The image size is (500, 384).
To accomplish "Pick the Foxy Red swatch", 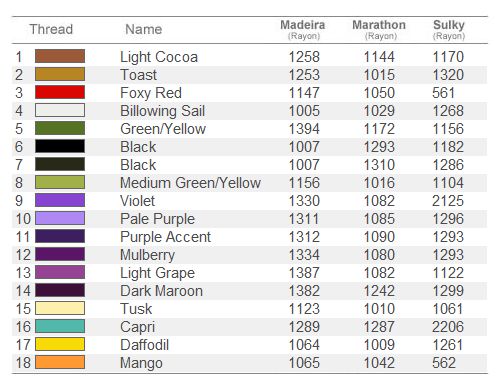I will coord(60,92).
